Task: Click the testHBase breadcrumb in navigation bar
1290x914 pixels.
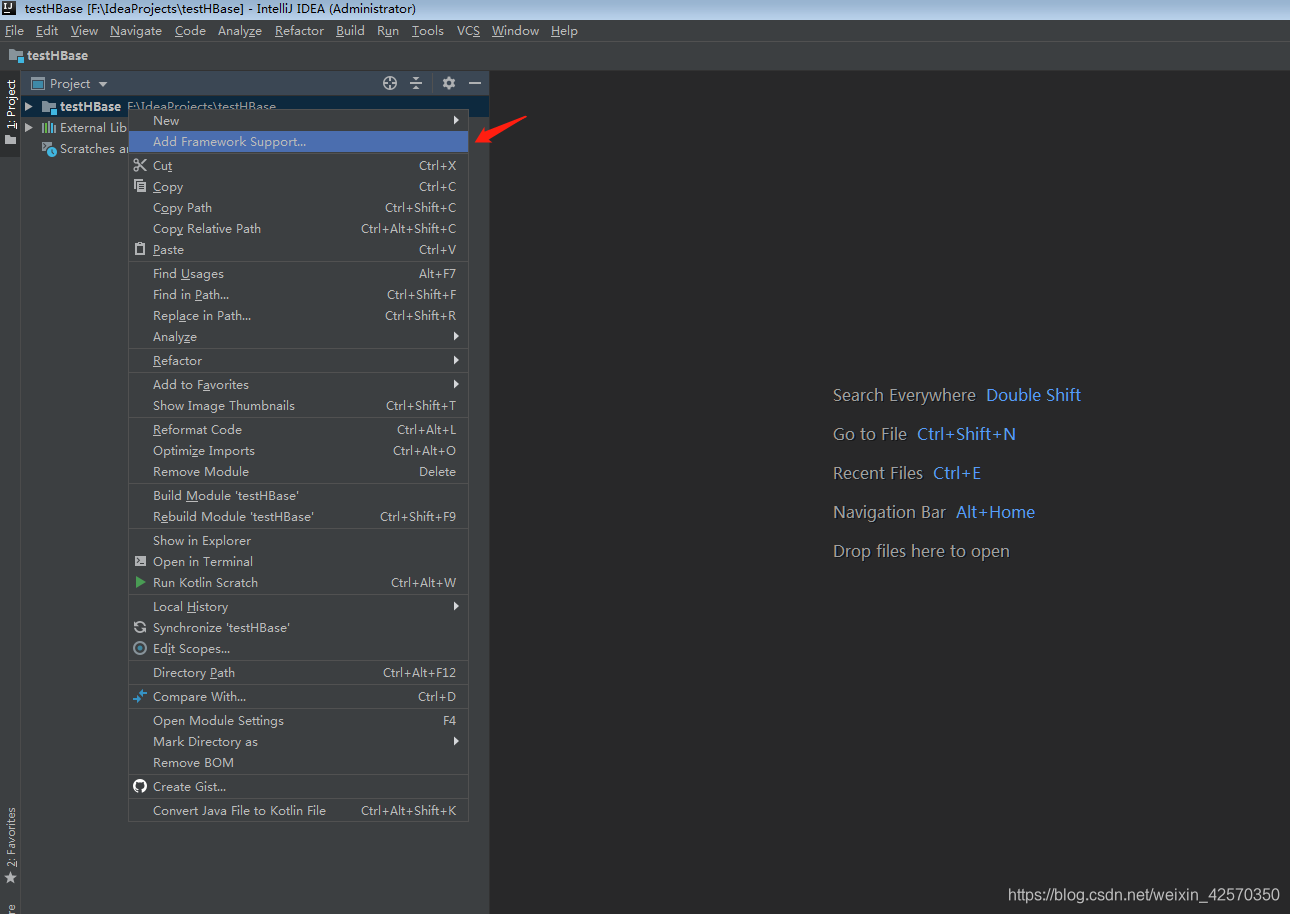Action: click(49, 55)
